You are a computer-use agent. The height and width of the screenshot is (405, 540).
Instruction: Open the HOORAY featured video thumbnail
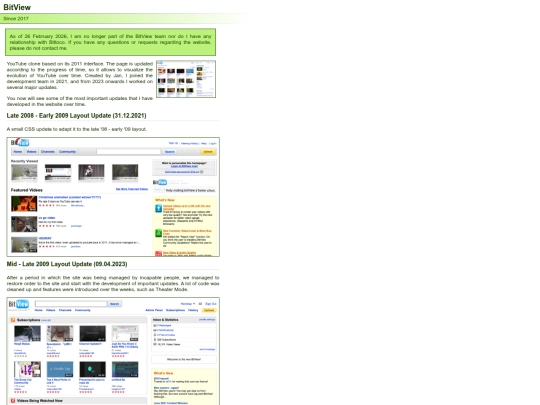coord(24,245)
